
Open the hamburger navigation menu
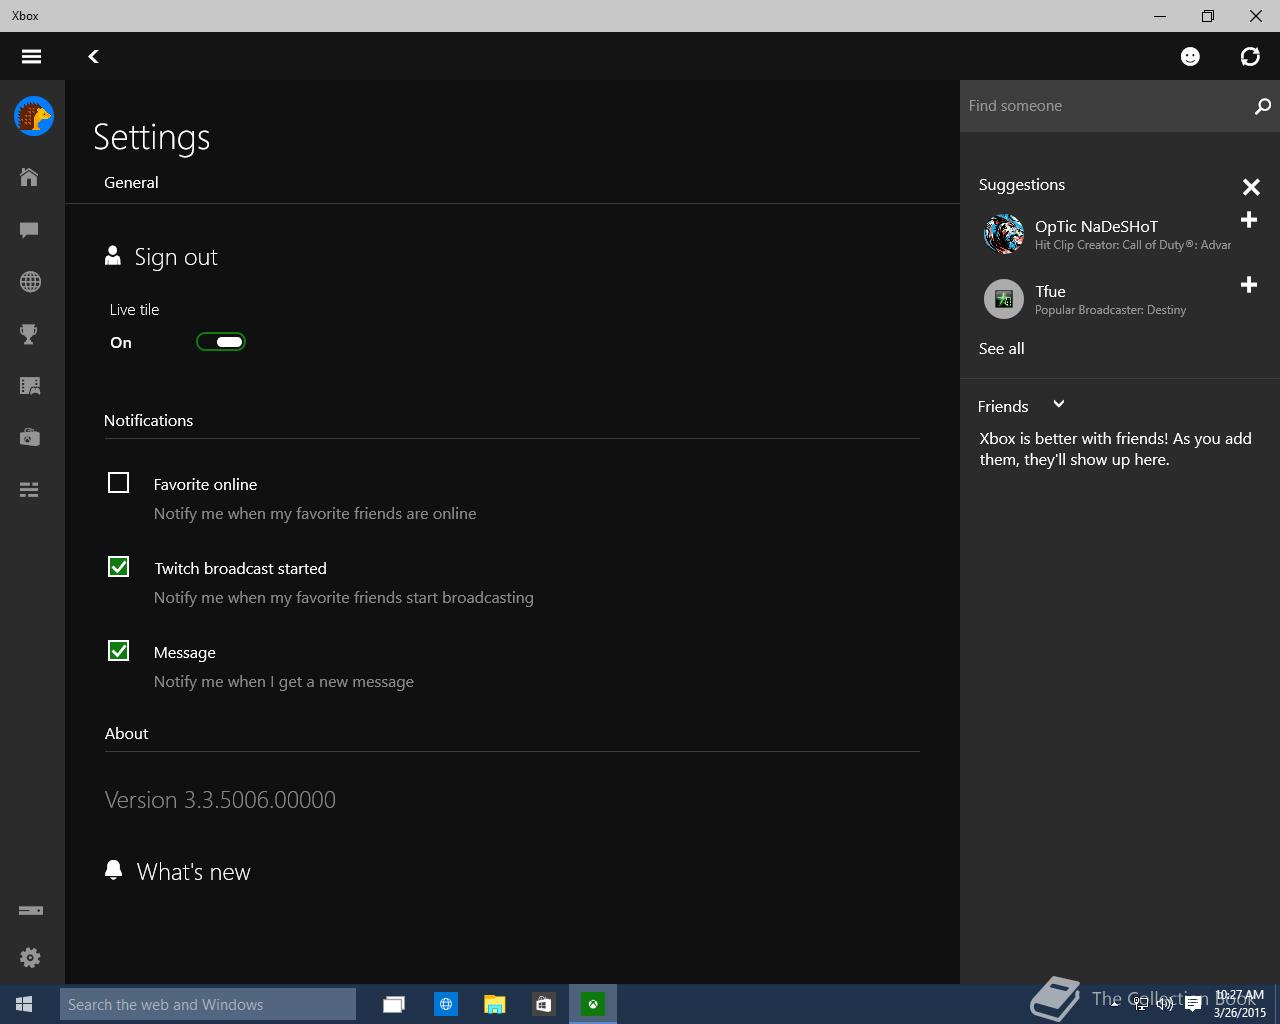31,57
